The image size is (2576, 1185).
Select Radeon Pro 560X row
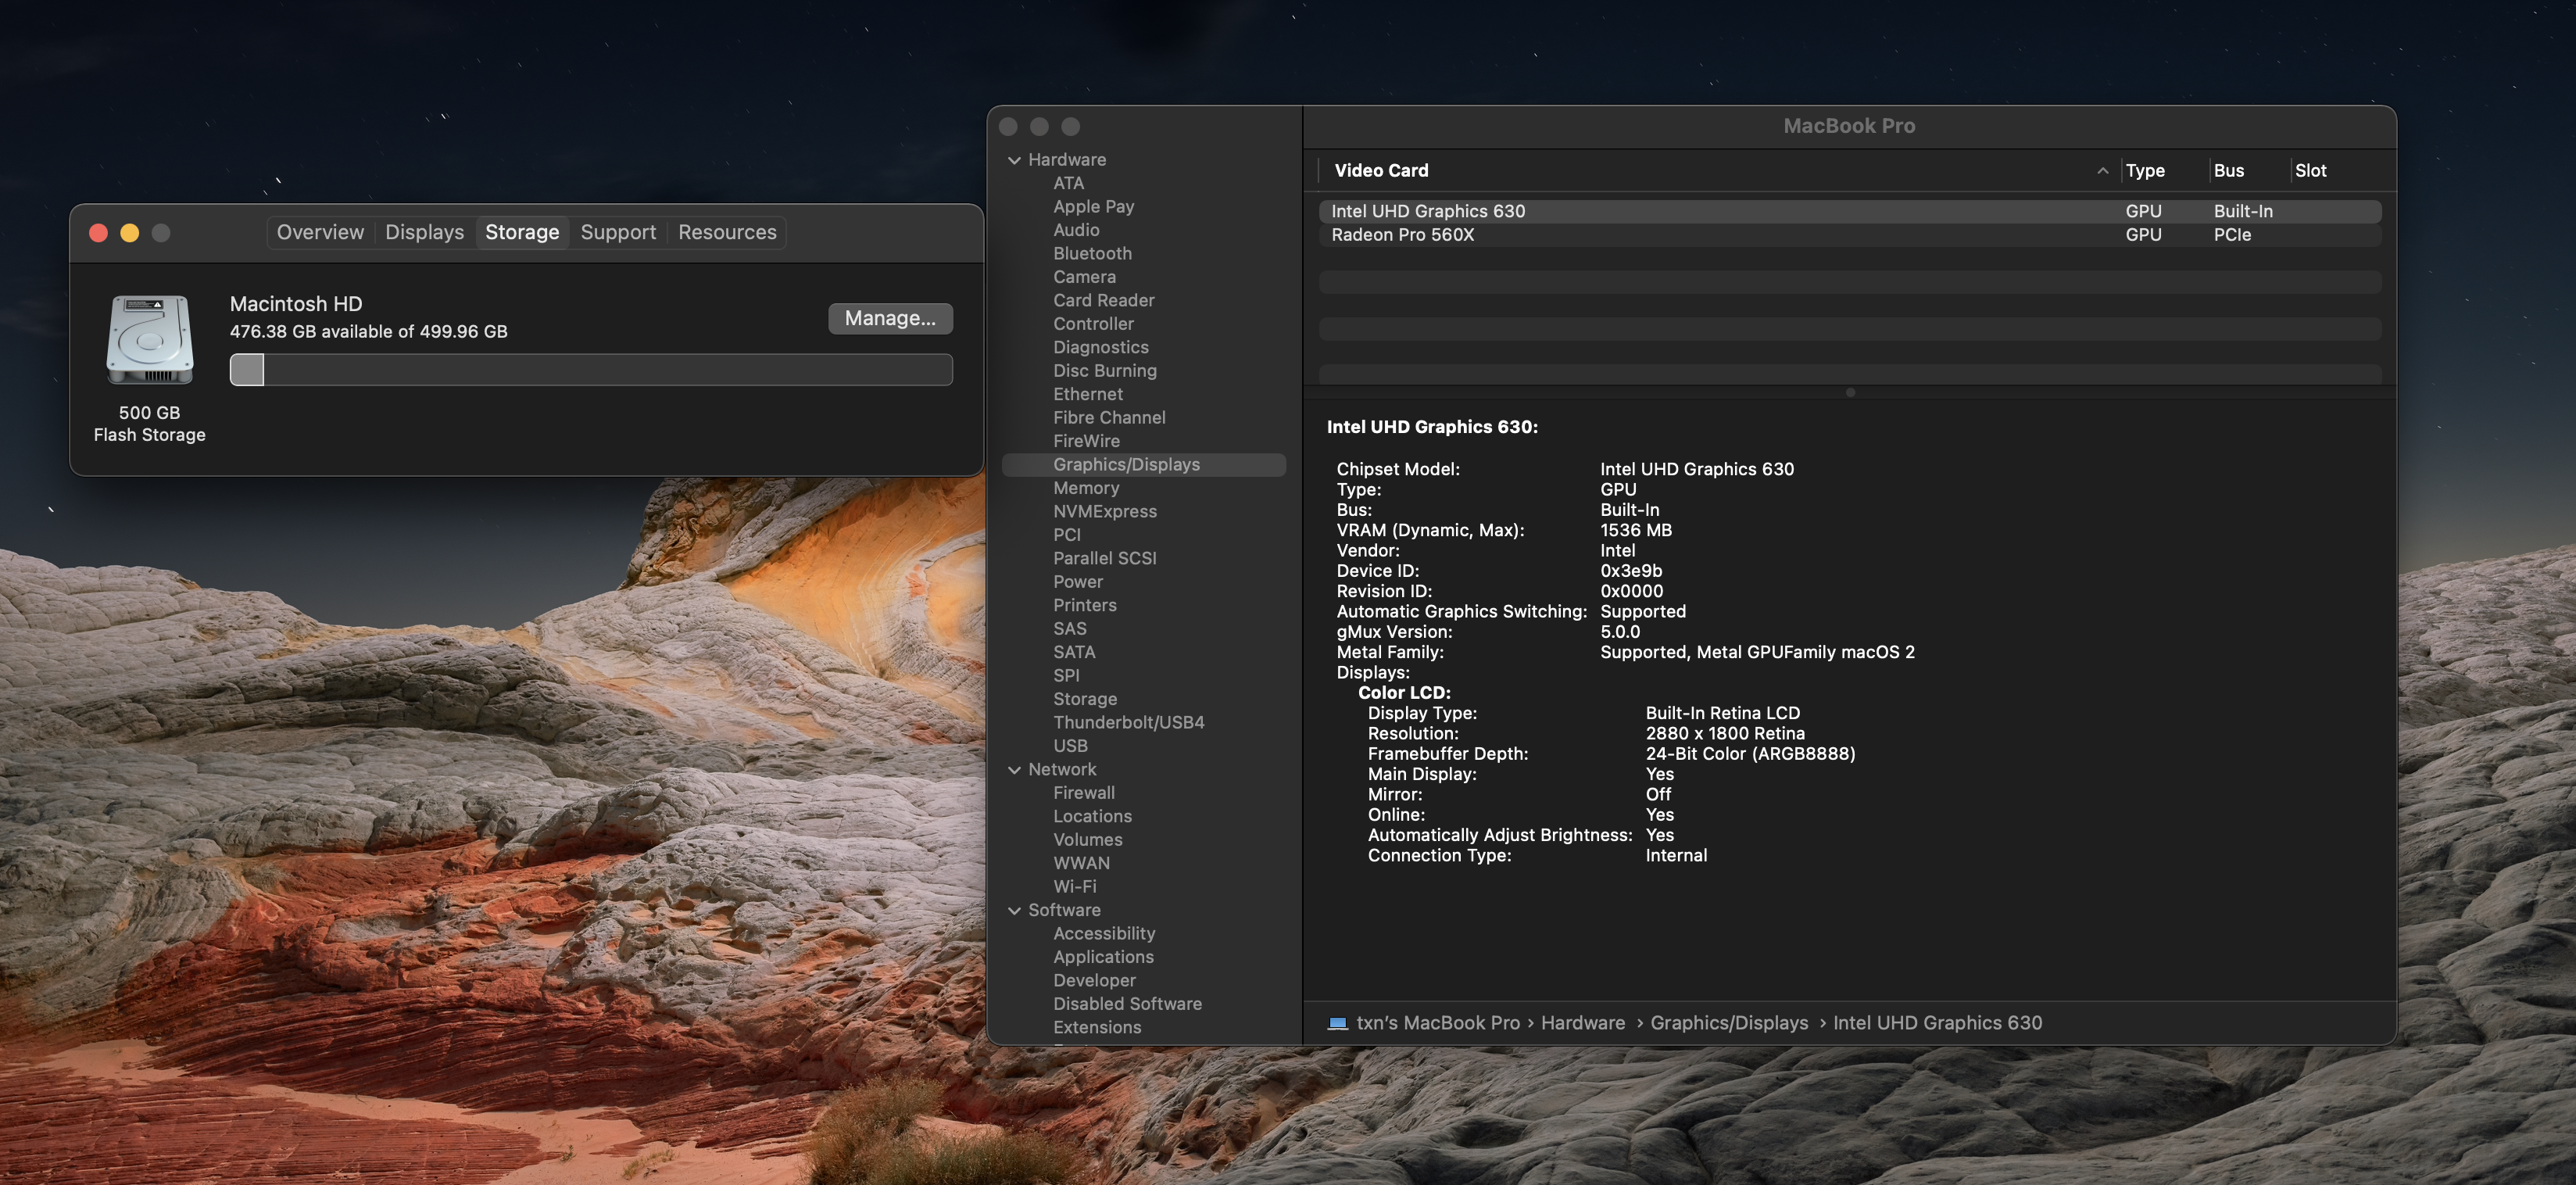1402,235
